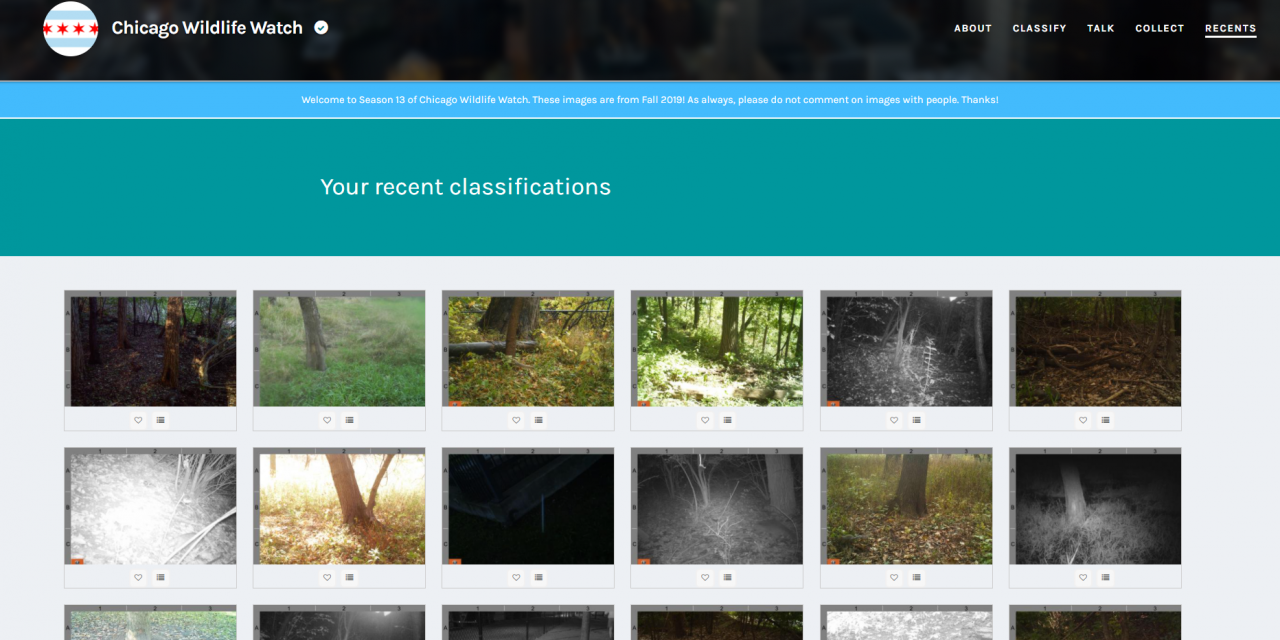Favorite the dark woods tree-trunks photo
Image resolution: width=1280 pixels, height=640 pixels.
[x=138, y=420]
